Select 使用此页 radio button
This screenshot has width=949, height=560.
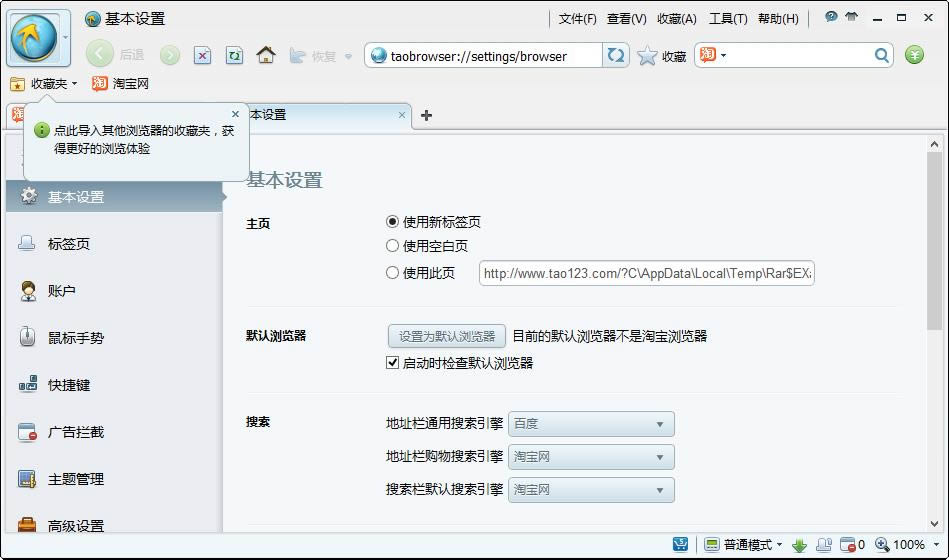tap(392, 272)
